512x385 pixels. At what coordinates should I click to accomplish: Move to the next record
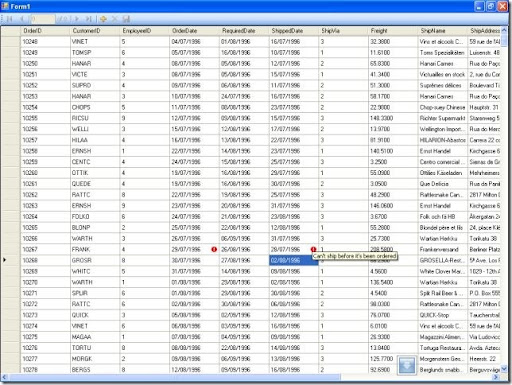coord(77,19)
